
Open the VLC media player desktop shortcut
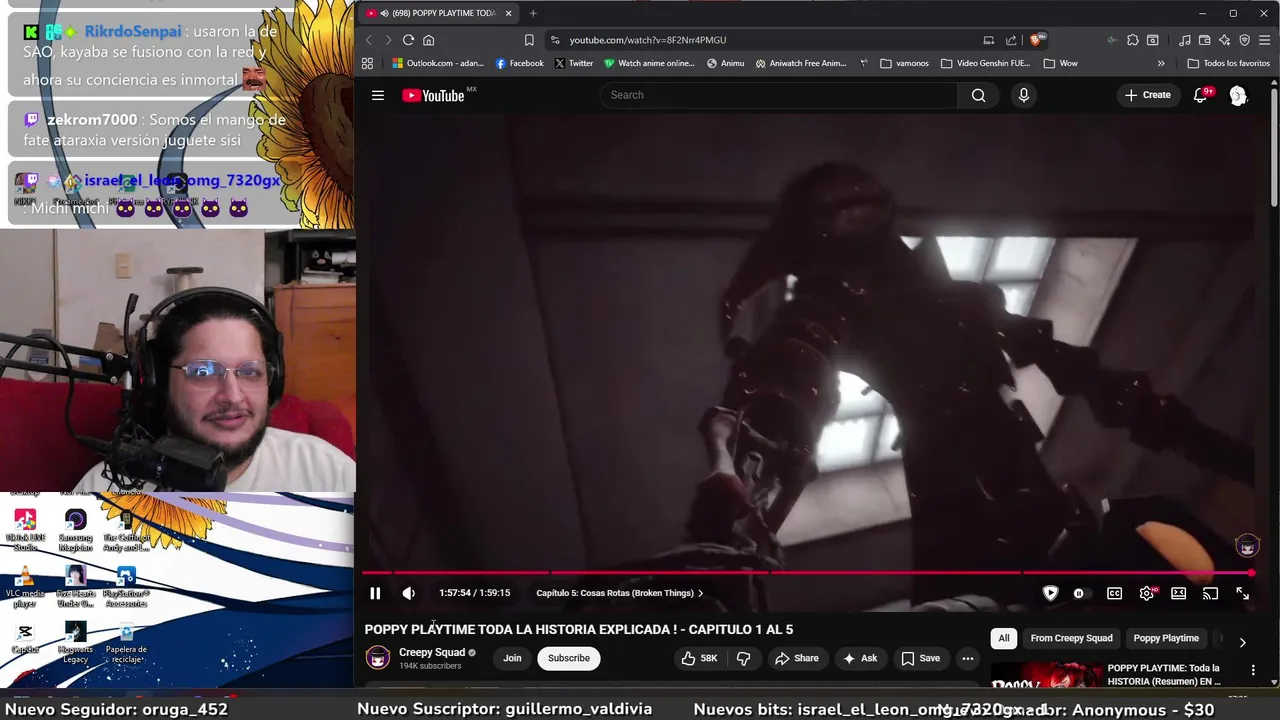click(25, 586)
